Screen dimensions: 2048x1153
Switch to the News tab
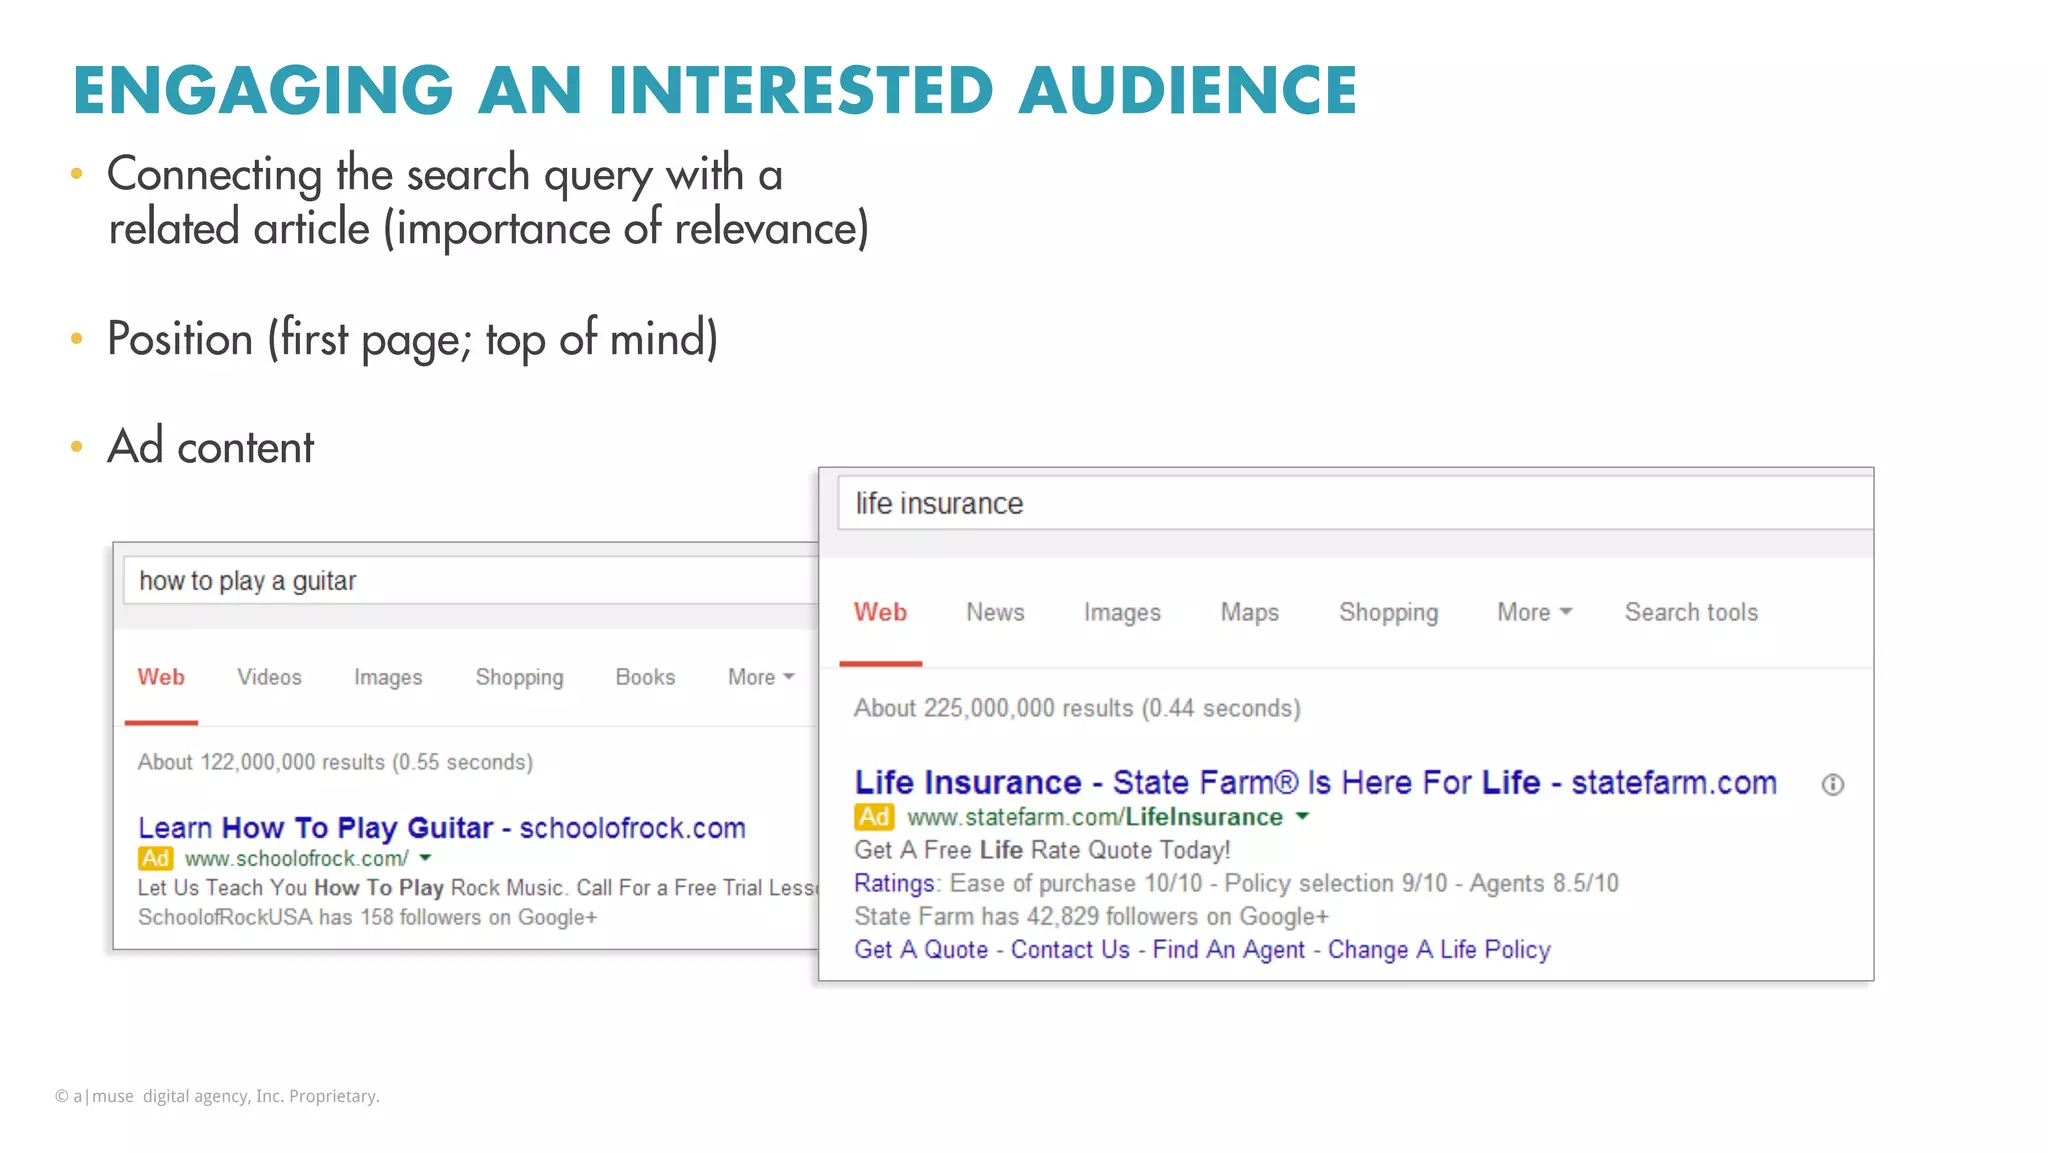[995, 612]
